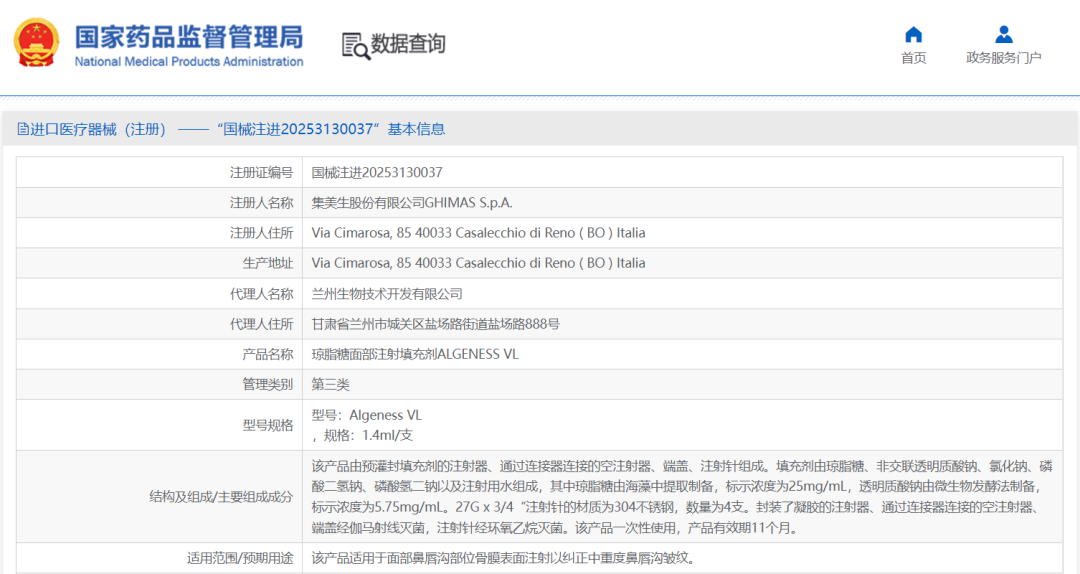Click the 管理类别 label
Image resolution: width=1080 pixels, height=574 pixels.
(x=268, y=385)
